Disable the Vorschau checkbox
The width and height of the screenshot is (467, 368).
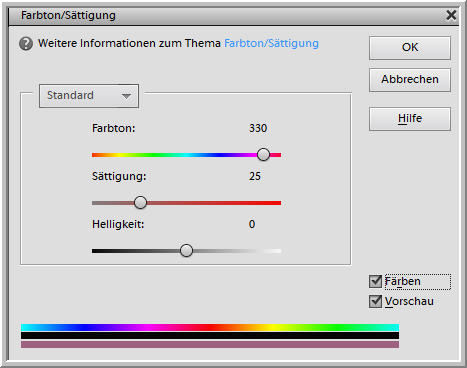tap(375, 301)
